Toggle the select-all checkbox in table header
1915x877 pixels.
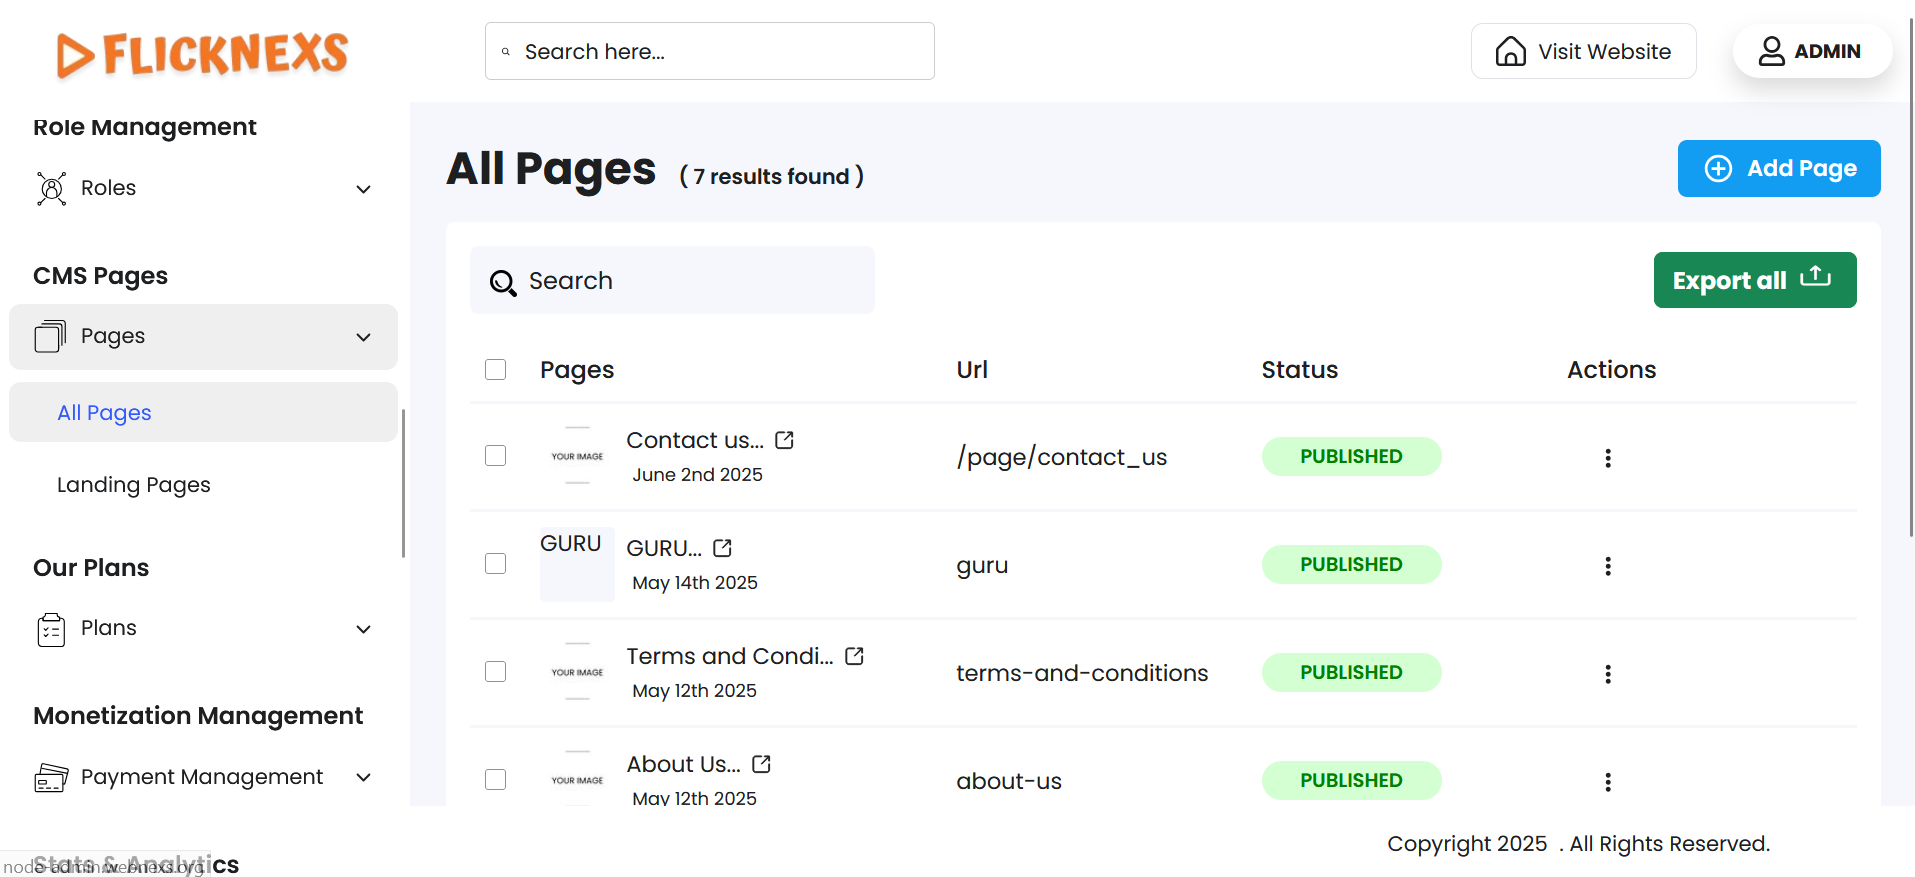[x=495, y=370]
